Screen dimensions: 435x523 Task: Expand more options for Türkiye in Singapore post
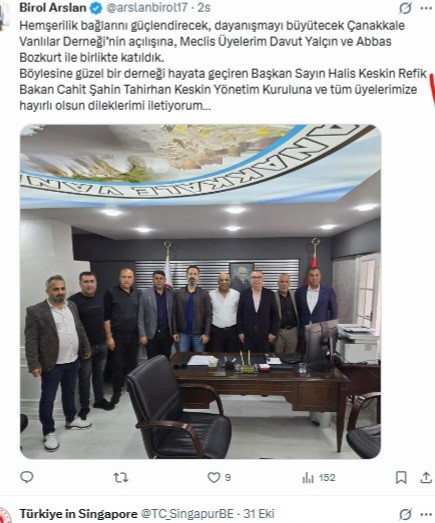426,515
